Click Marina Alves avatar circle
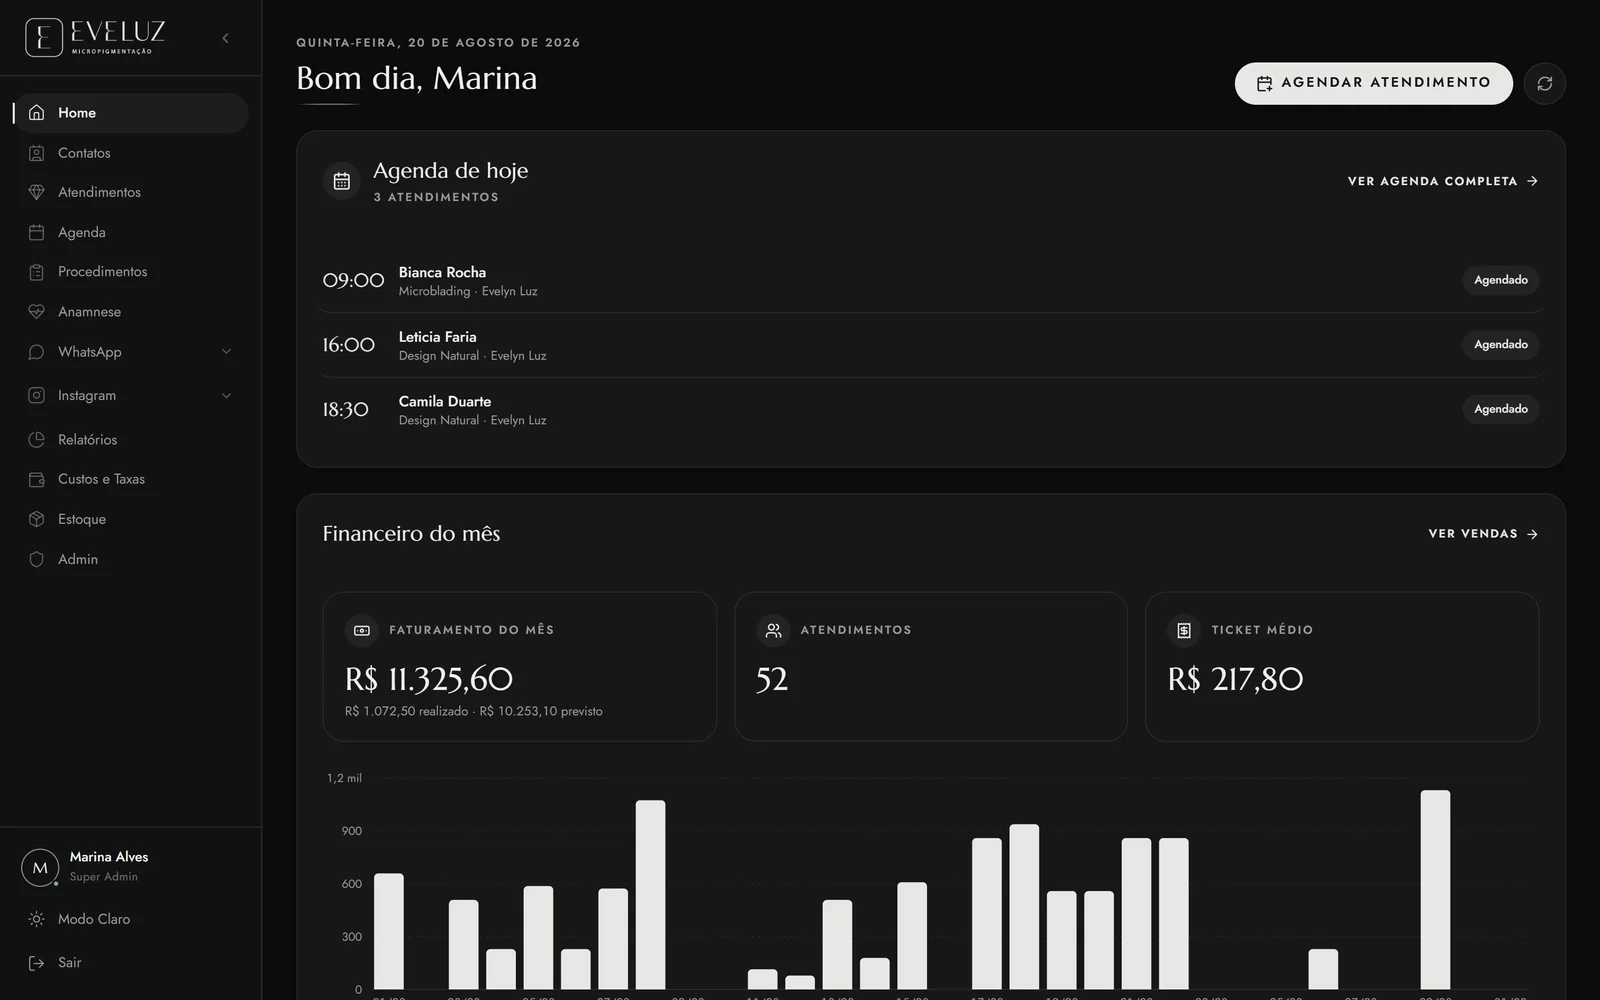The image size is (1600, 1000). (40, 867)
